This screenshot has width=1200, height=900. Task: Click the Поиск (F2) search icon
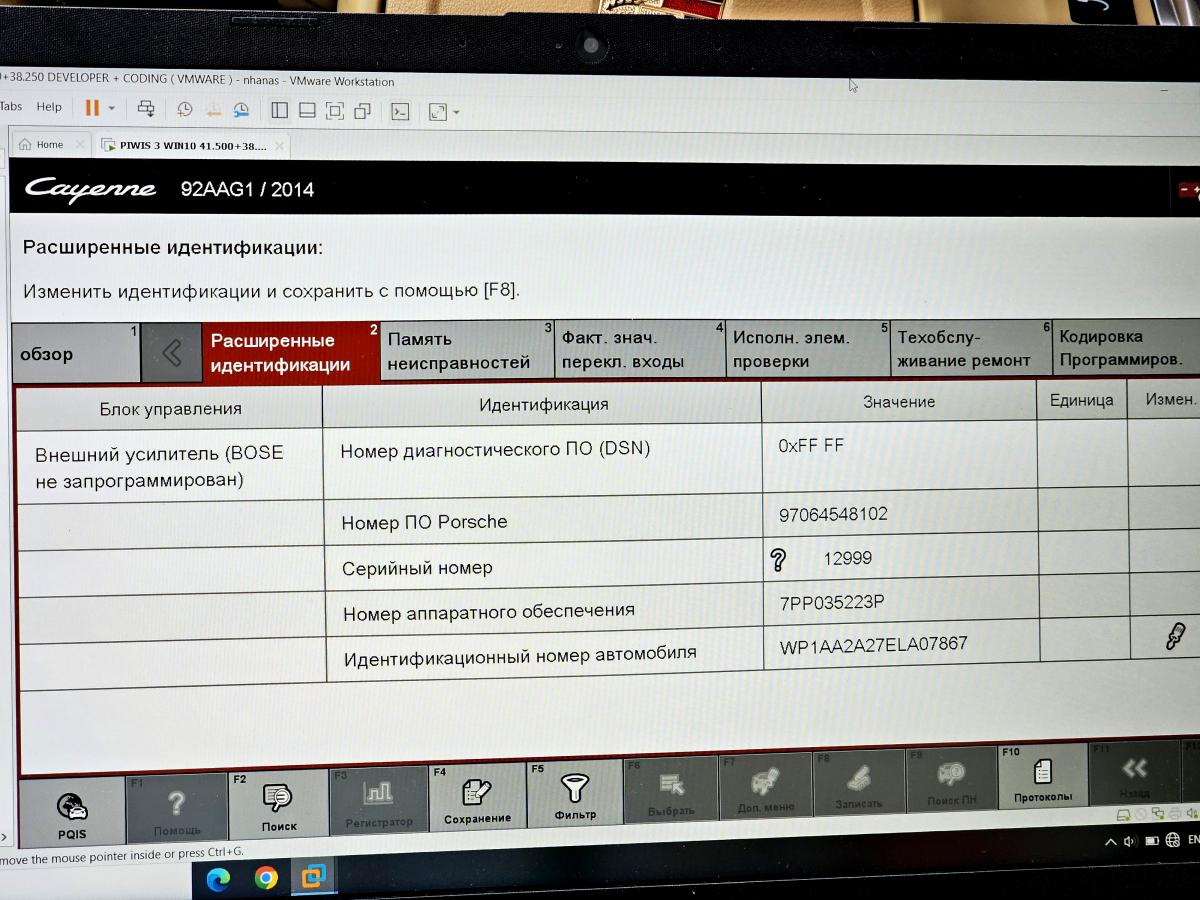[277, 804]
